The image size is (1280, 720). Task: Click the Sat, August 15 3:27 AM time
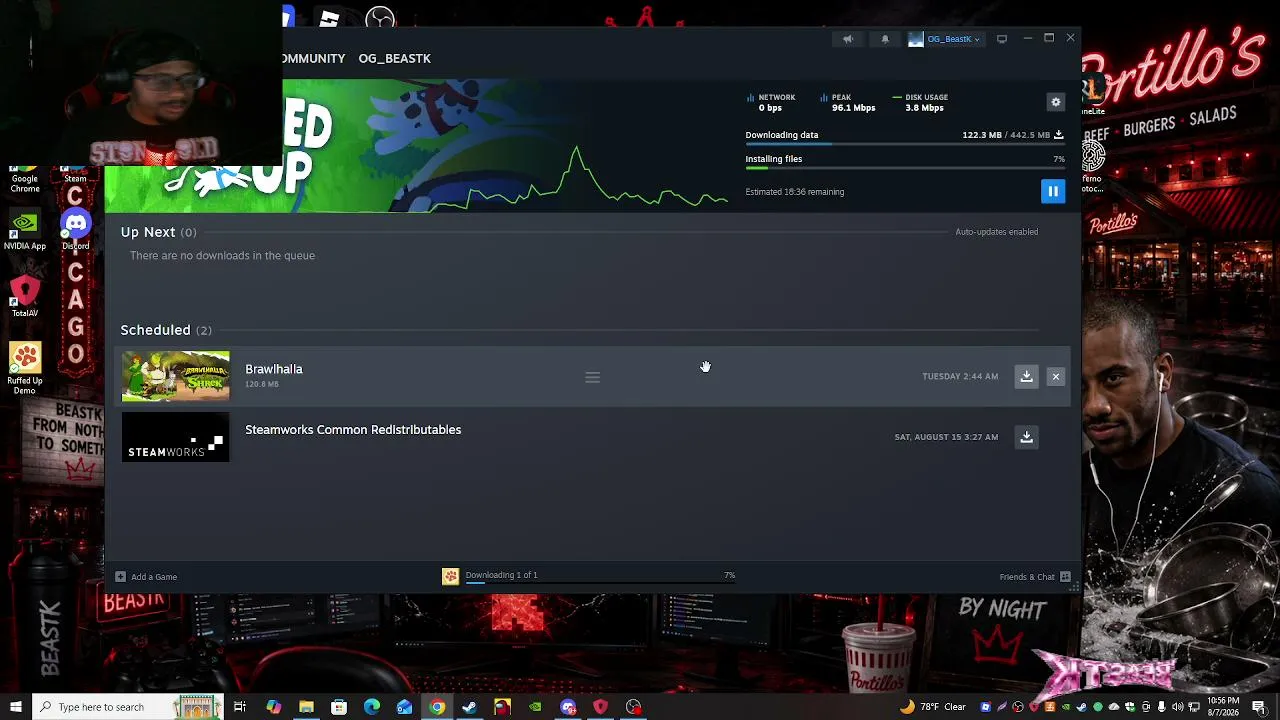pyautogui.click(x=946, y=437)
